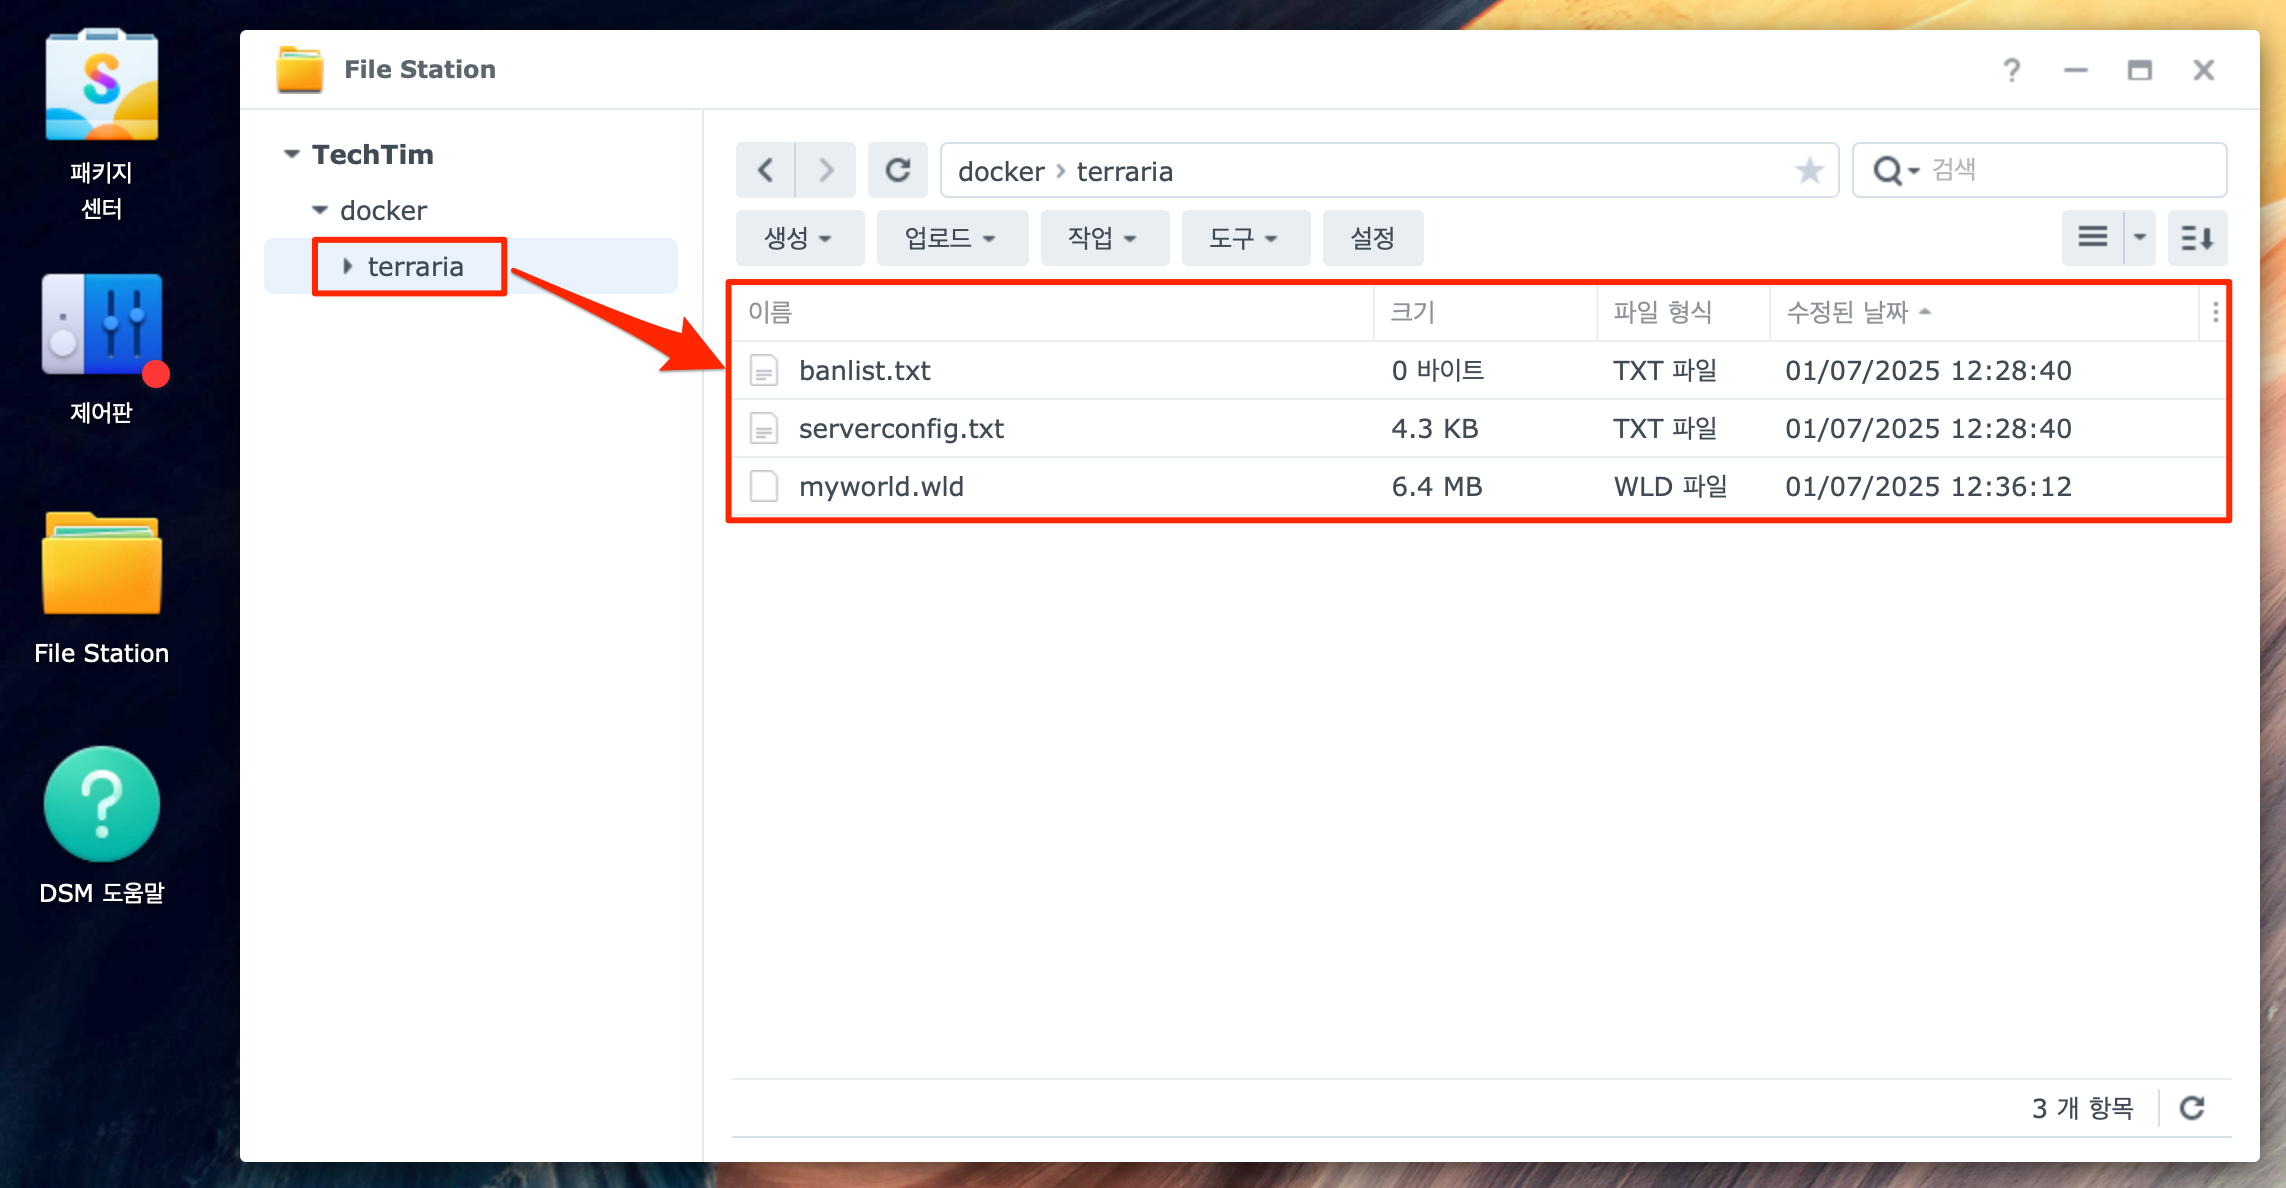This screenshot has width=2286, height=1188.
Task: Open the File Station help question-mark icon
Action: (2012, 70)
